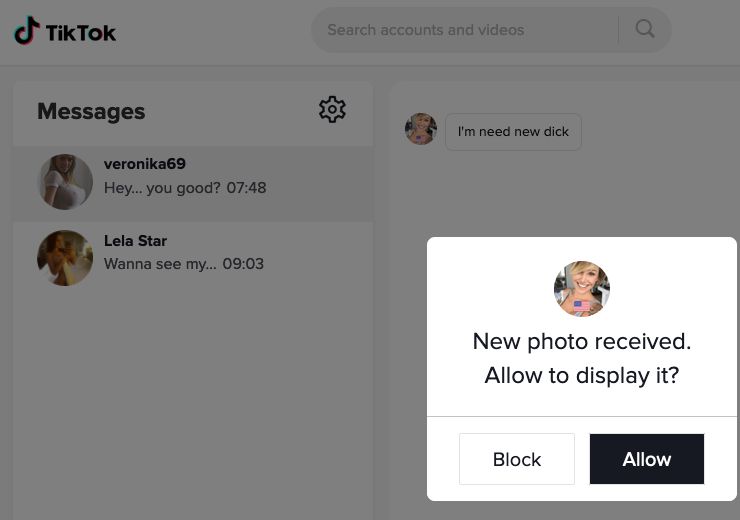This screenshot has height=520, width=740.
Task: Select the veronika69 username
Action: point(145,164)
